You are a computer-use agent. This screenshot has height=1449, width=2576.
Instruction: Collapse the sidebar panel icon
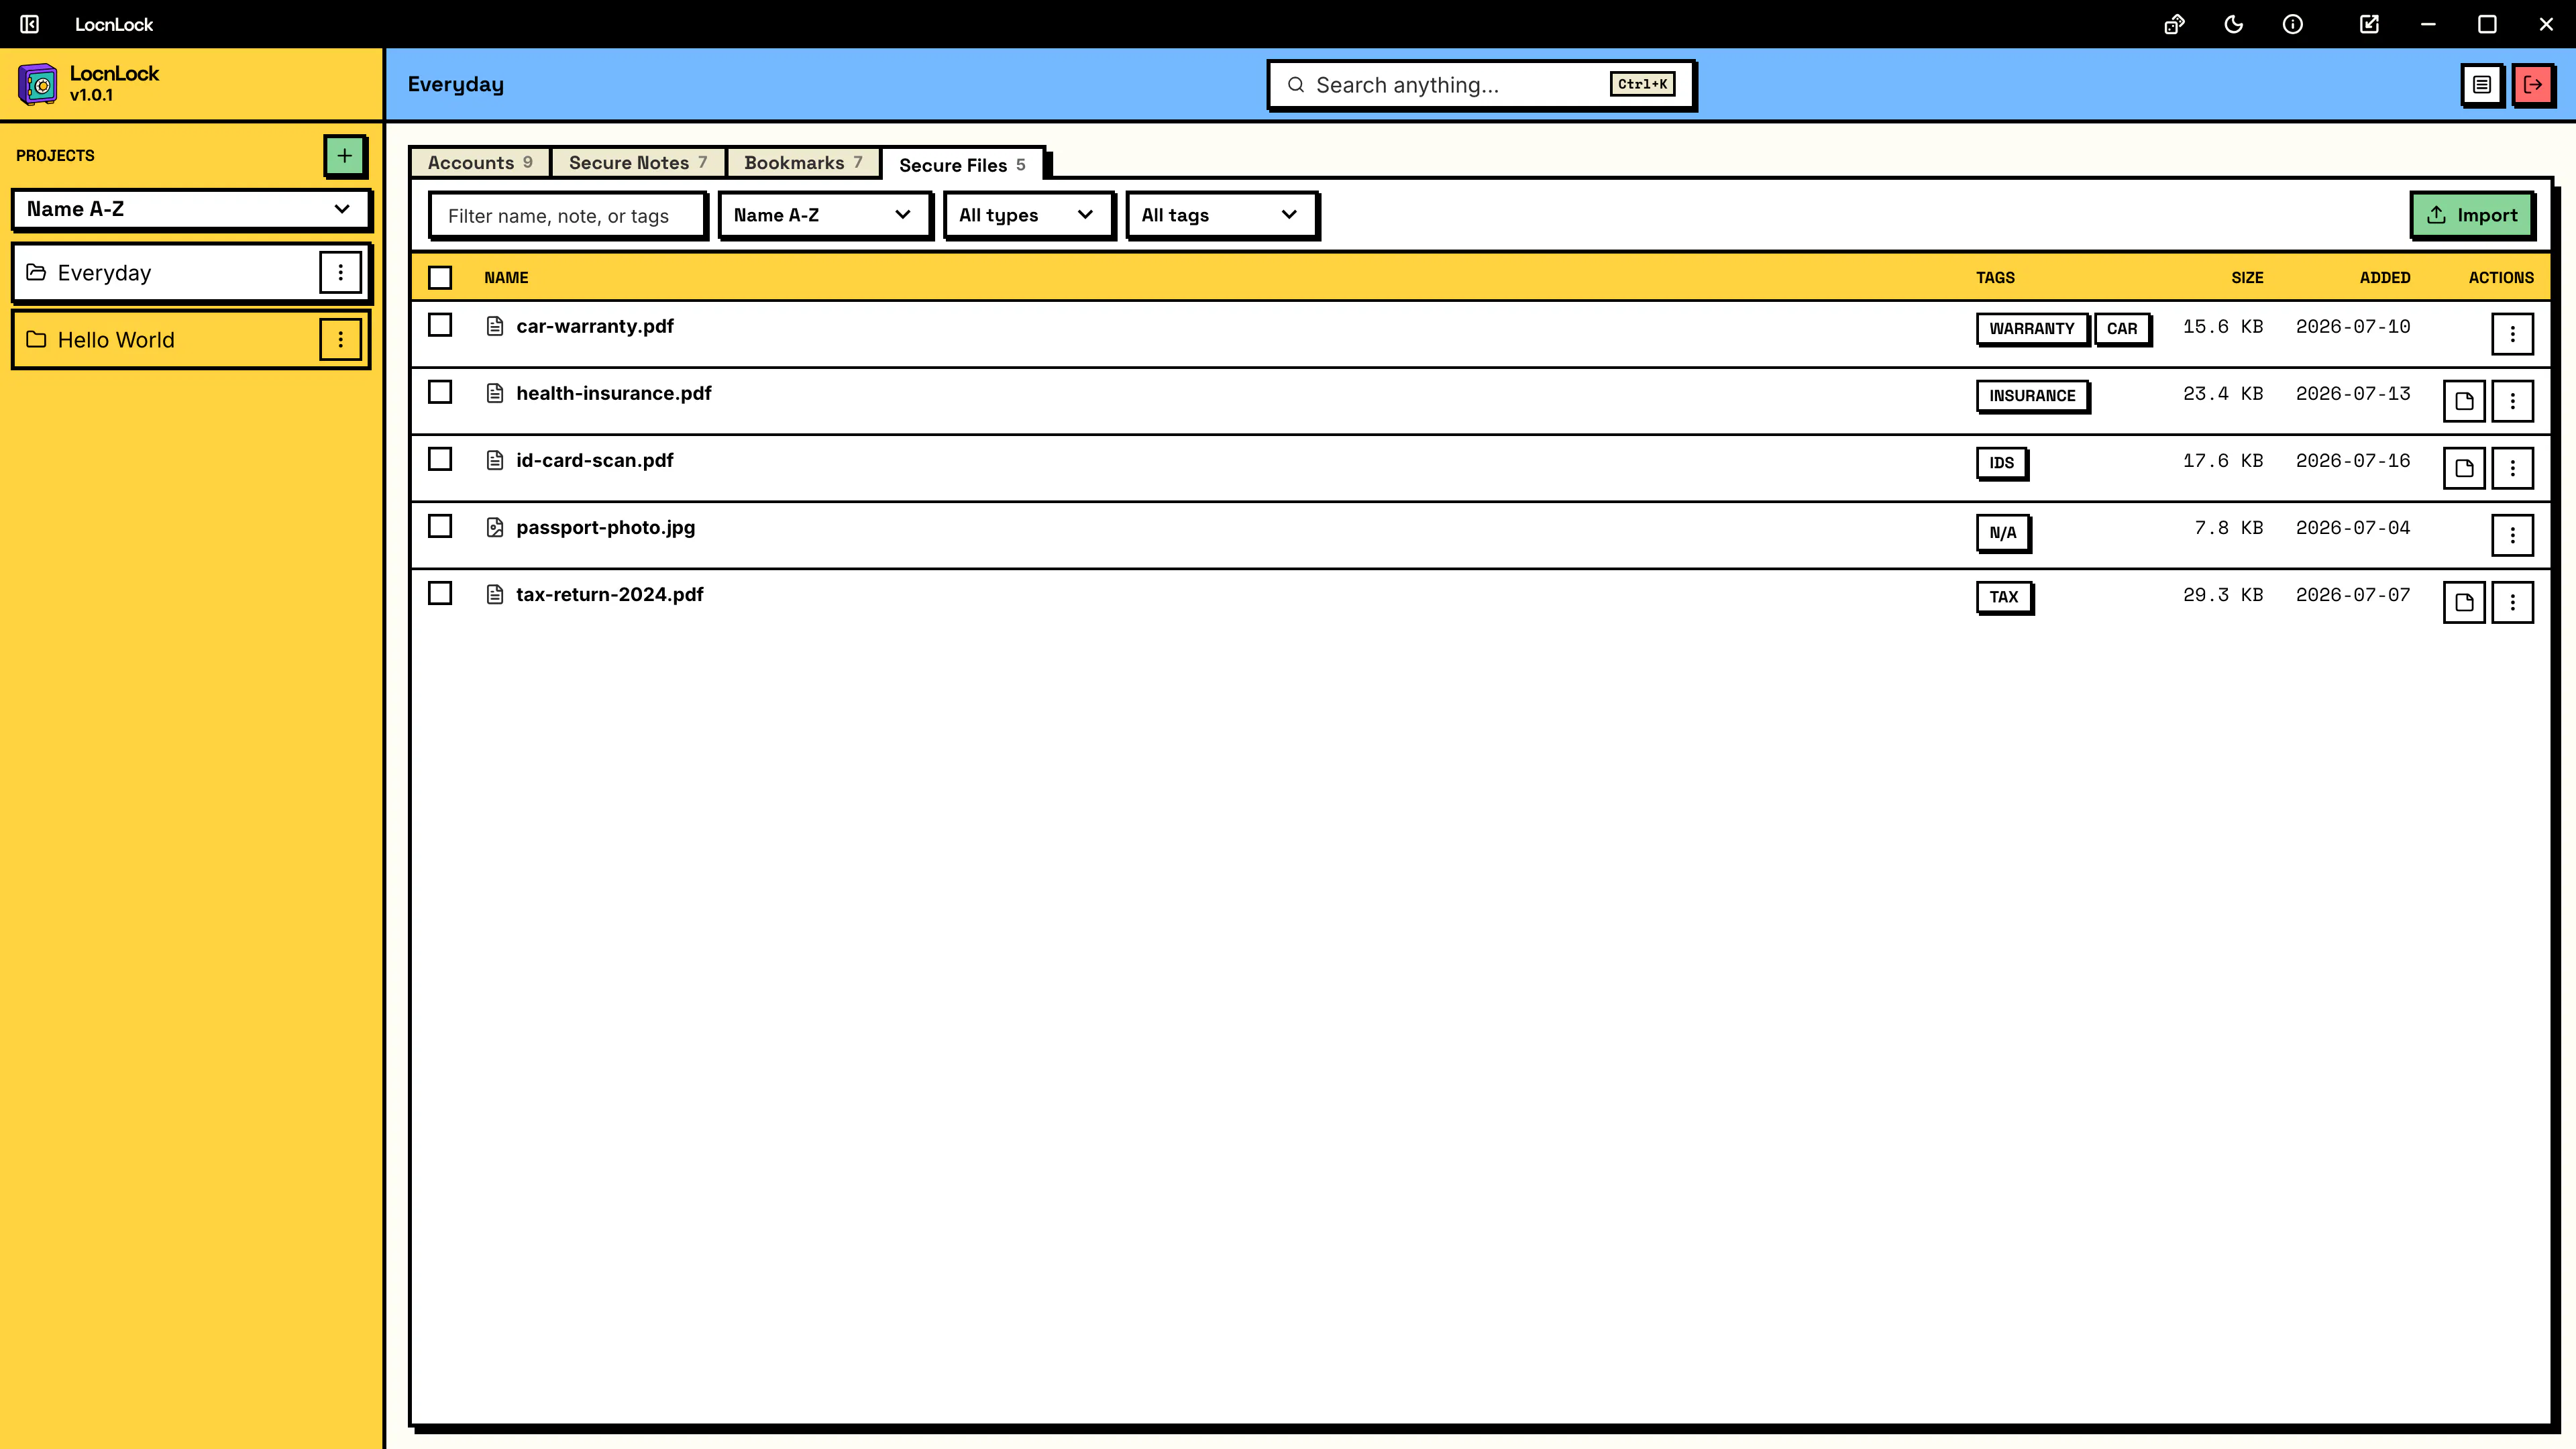30,24
